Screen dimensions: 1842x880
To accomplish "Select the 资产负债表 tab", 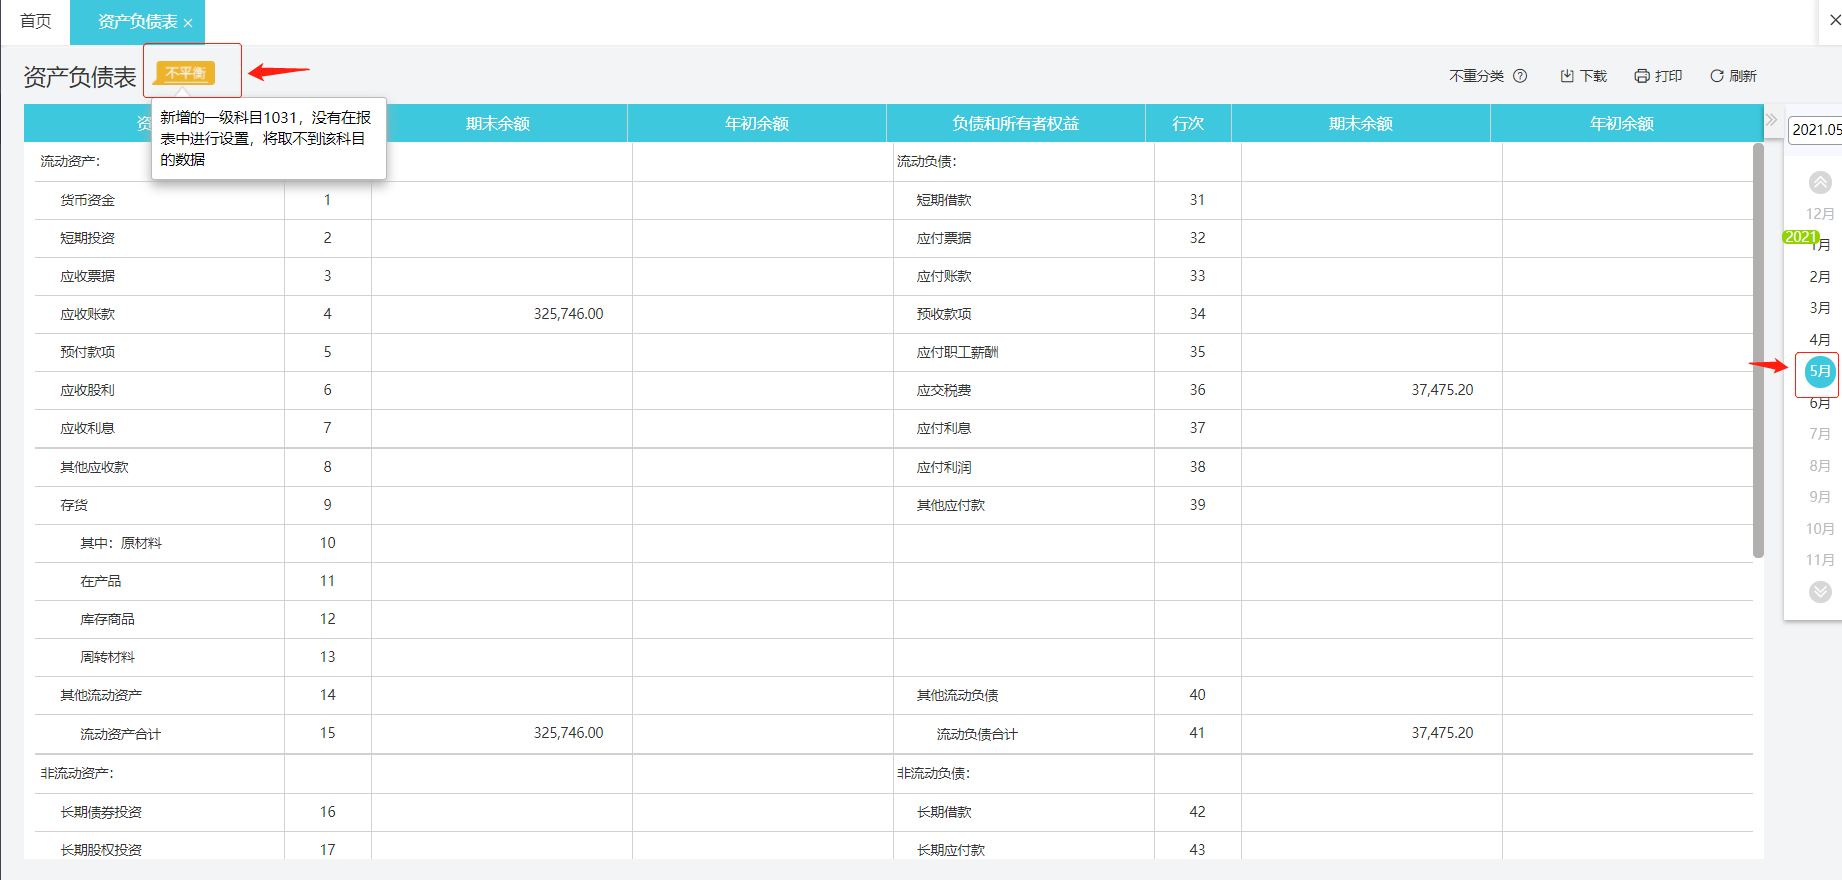I will click(x=138, y=22).
